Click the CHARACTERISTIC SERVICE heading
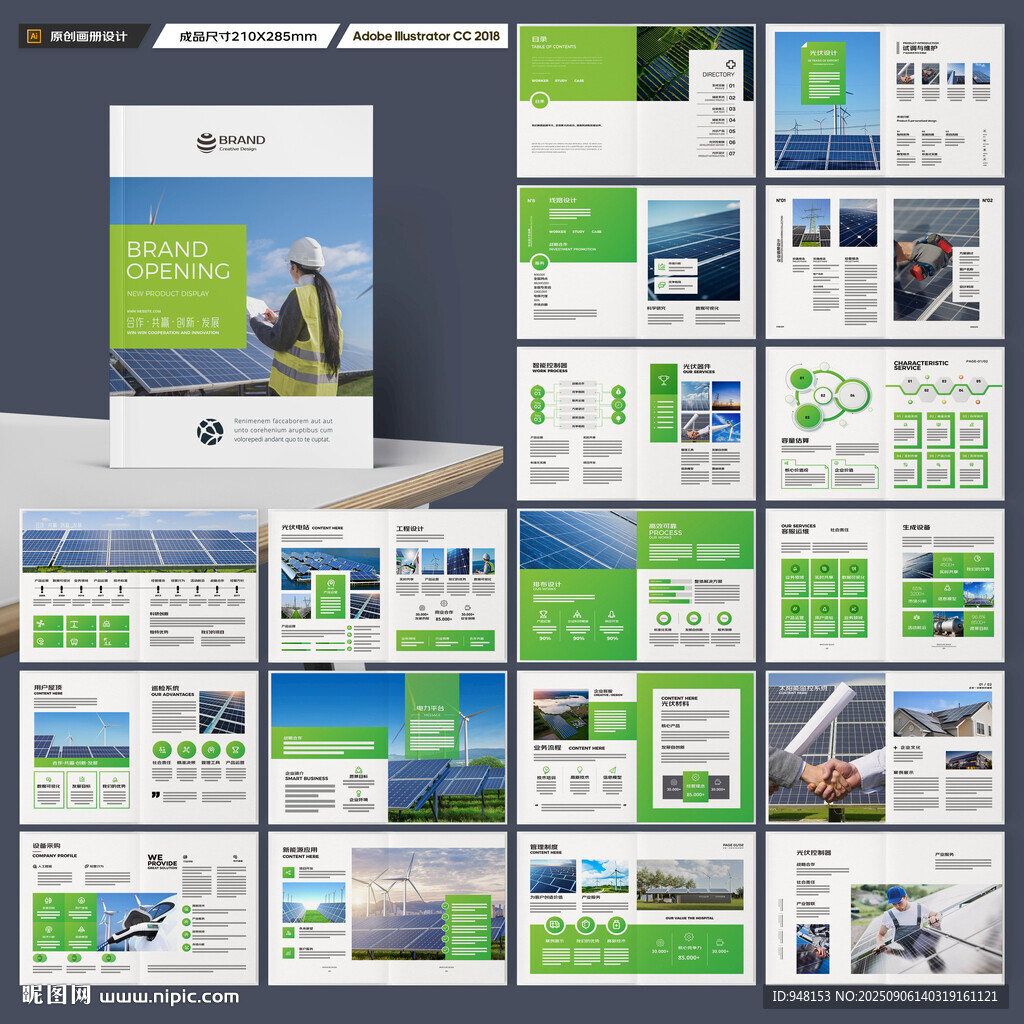This screenshot has height=1024, width=1024. pos(921,365)
